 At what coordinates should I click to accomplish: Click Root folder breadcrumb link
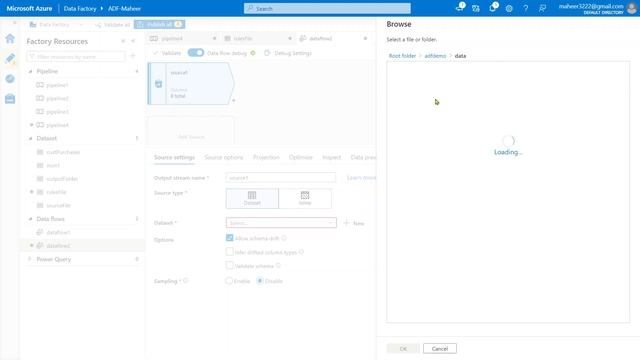point(402,56)
